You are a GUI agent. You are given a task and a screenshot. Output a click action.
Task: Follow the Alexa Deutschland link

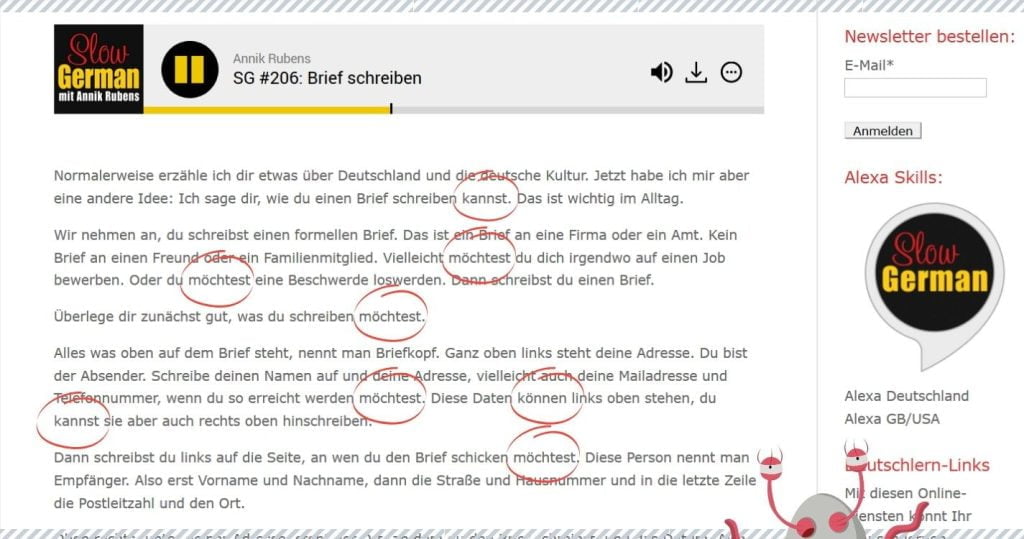pyautogui.click(x=906, y=396)
